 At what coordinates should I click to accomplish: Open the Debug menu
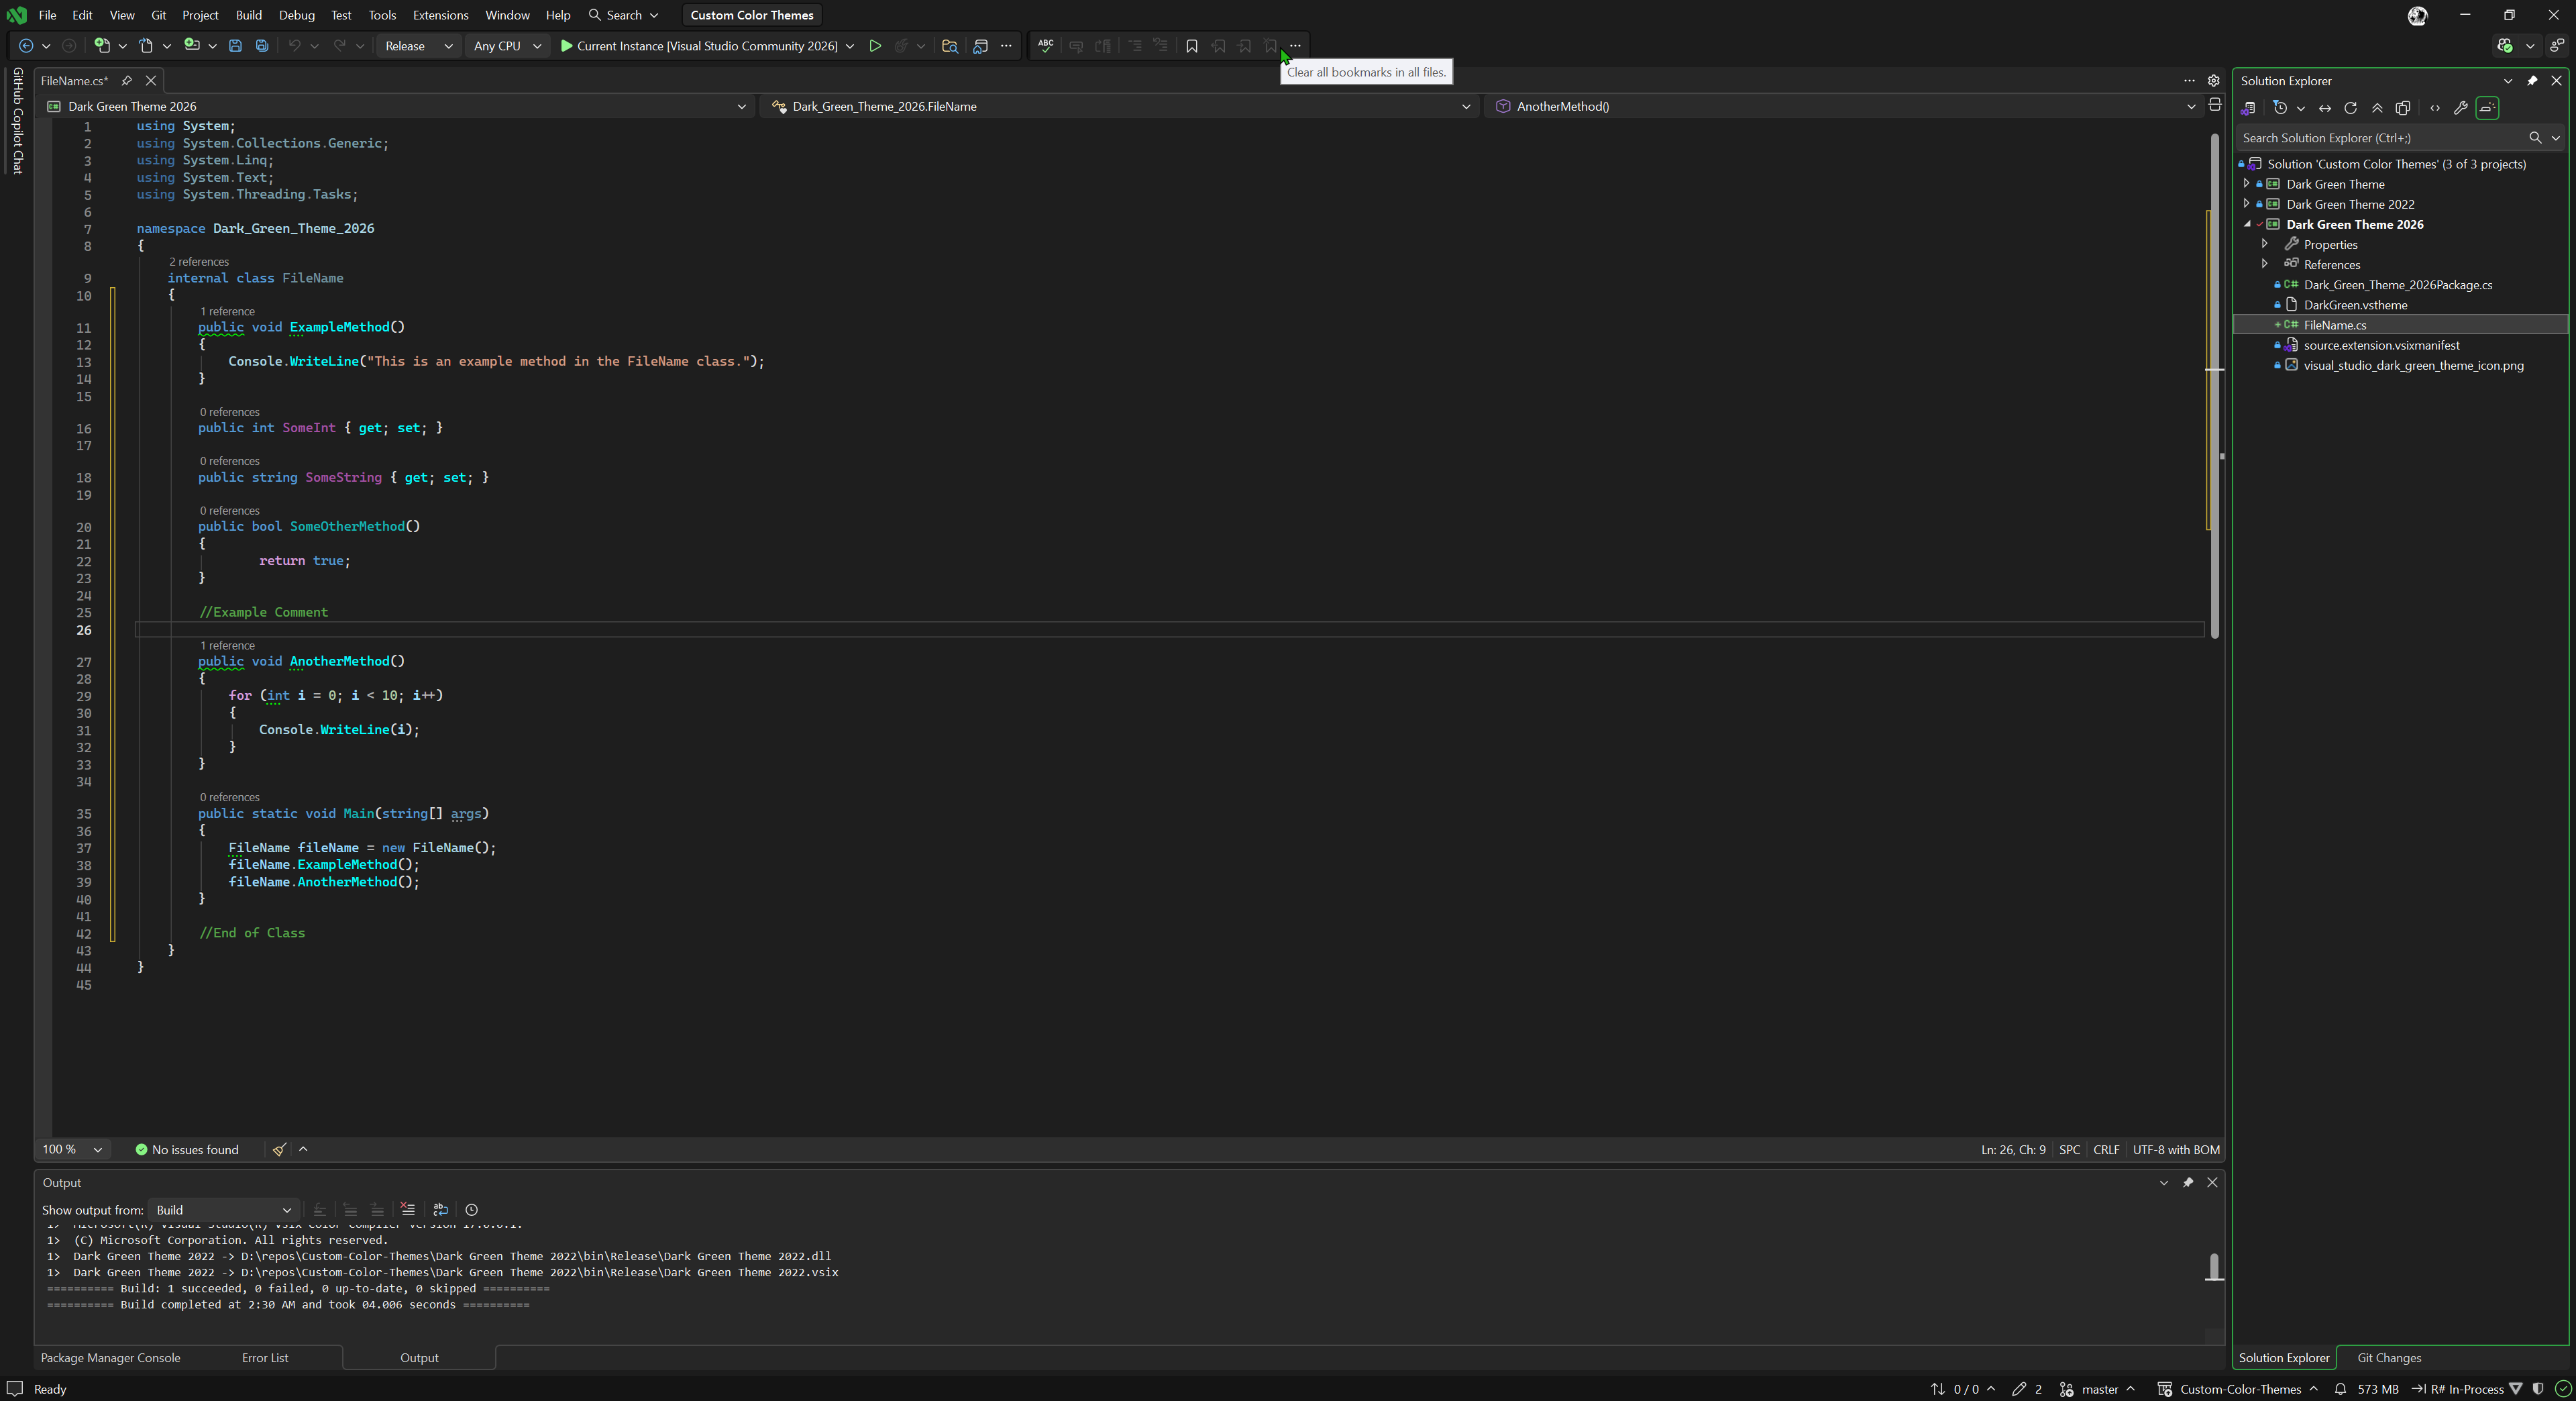click(x=296, y=15)
